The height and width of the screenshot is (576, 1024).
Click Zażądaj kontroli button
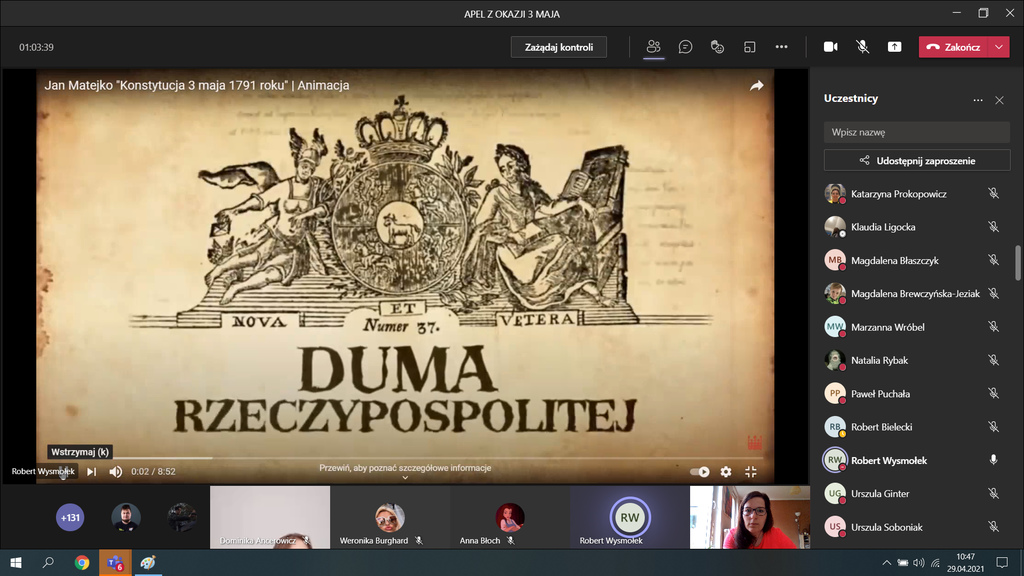click(558, 47)
